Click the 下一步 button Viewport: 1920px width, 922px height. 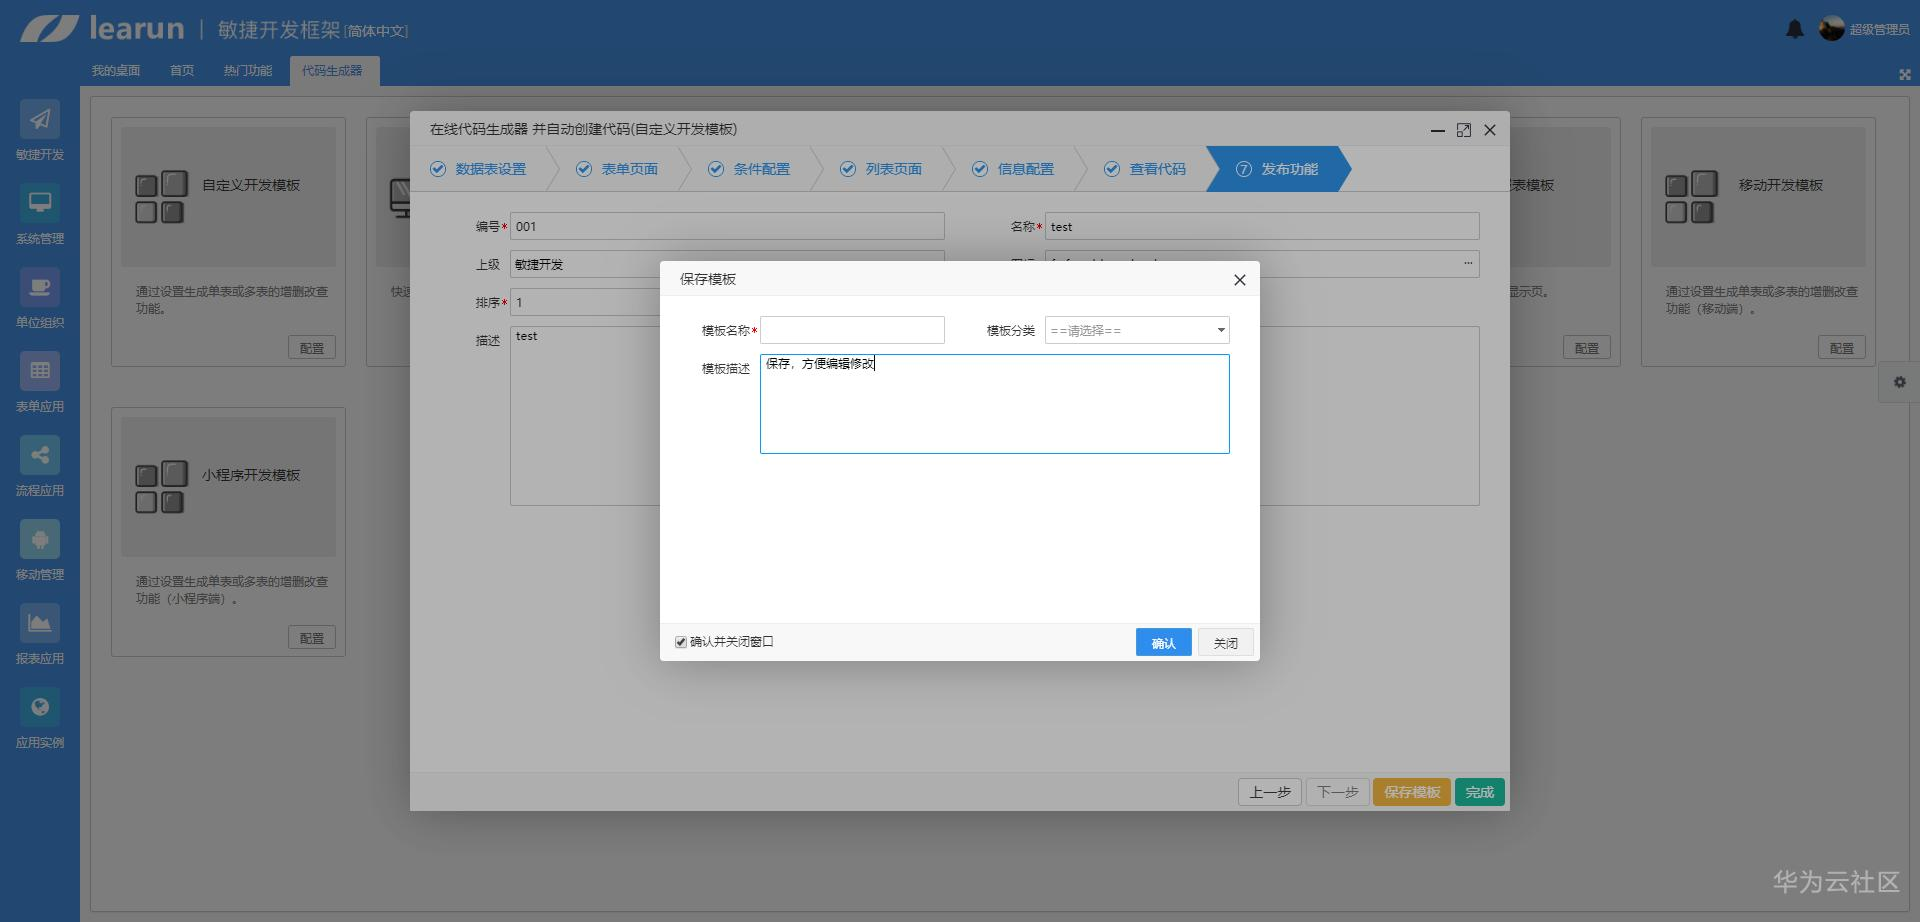(x=1338, y=792)
